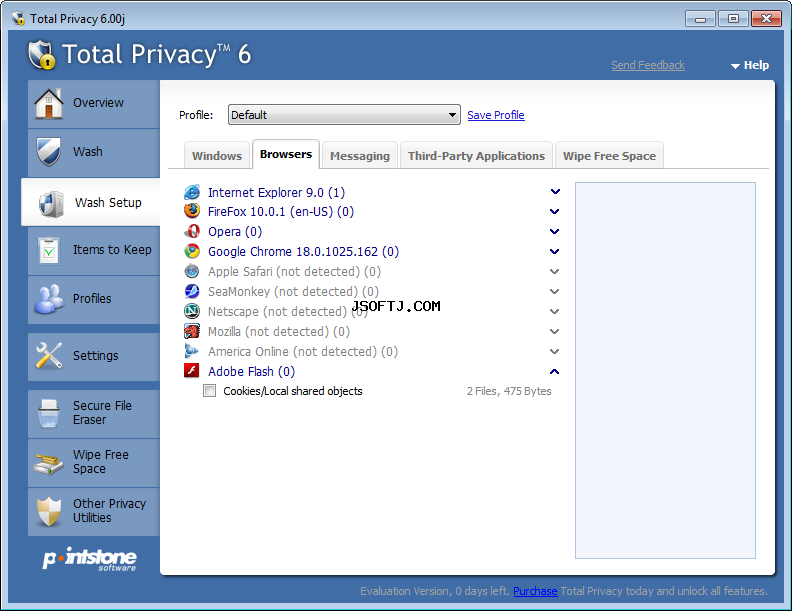
Task: Click the Adobe Flash icon
Action: coord(192,371)
